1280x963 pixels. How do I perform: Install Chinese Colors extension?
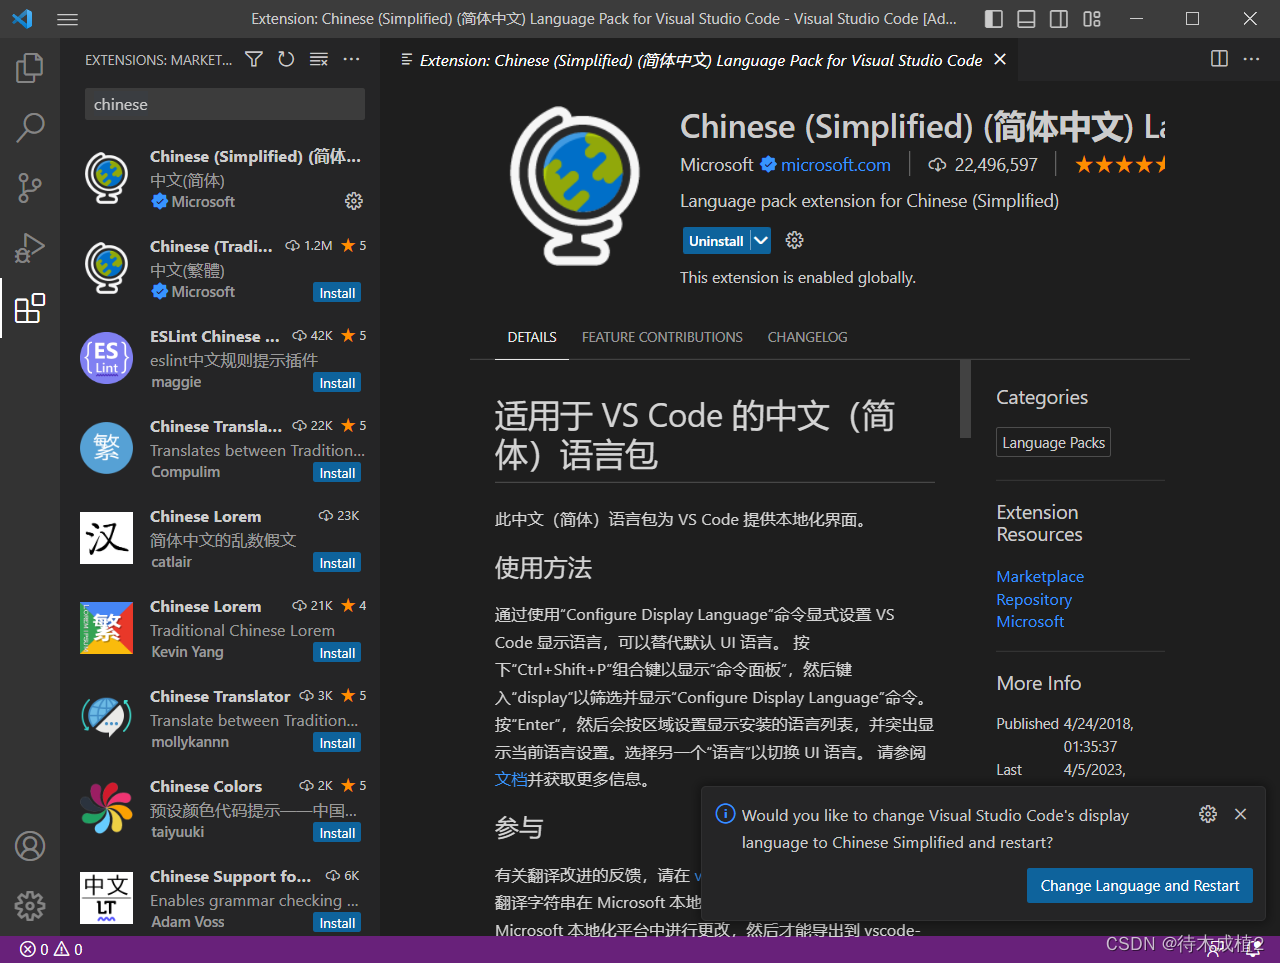[x=337, y=833]
